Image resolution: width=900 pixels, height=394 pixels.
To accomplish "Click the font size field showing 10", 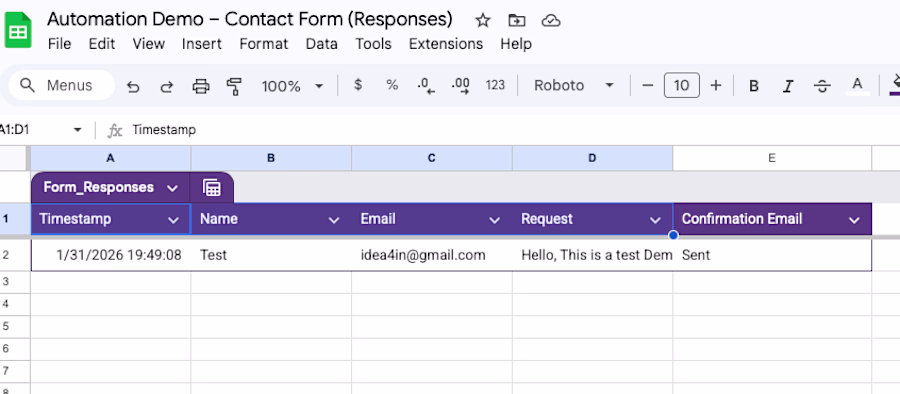I will pos(681,86).
